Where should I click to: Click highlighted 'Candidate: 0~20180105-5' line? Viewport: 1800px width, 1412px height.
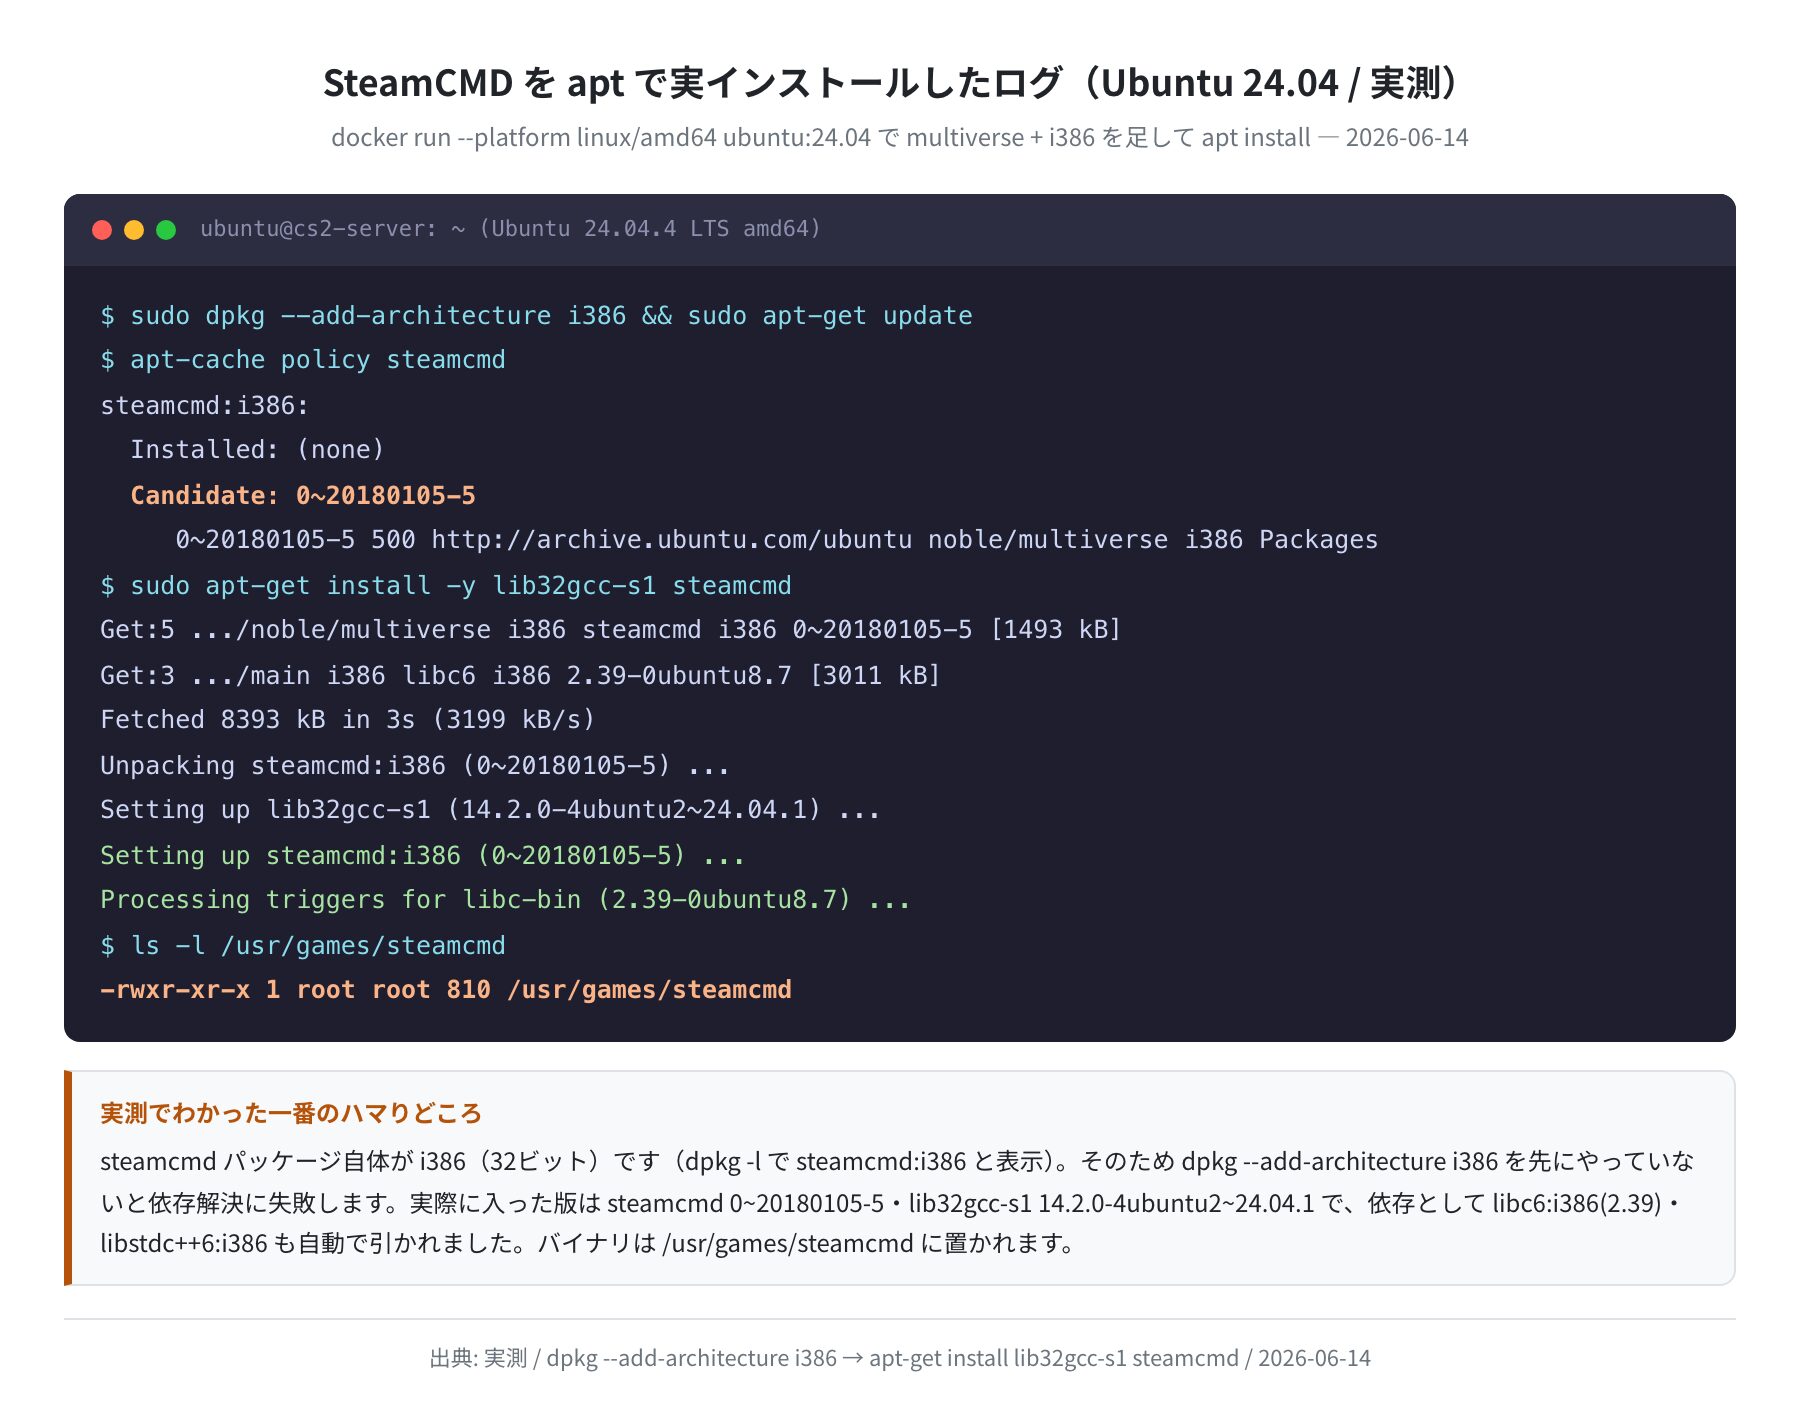[x=303, y=496]
